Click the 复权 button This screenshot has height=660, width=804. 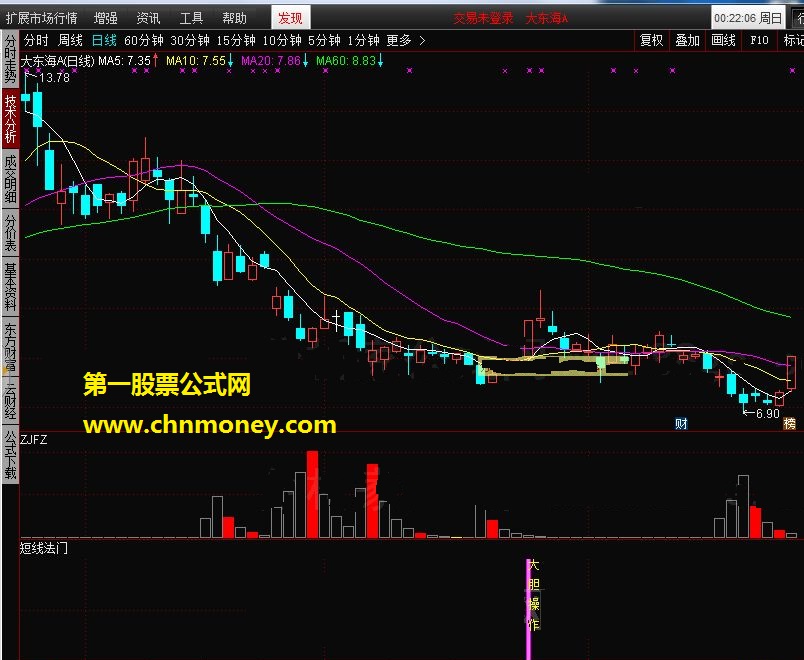click(652, 40)
